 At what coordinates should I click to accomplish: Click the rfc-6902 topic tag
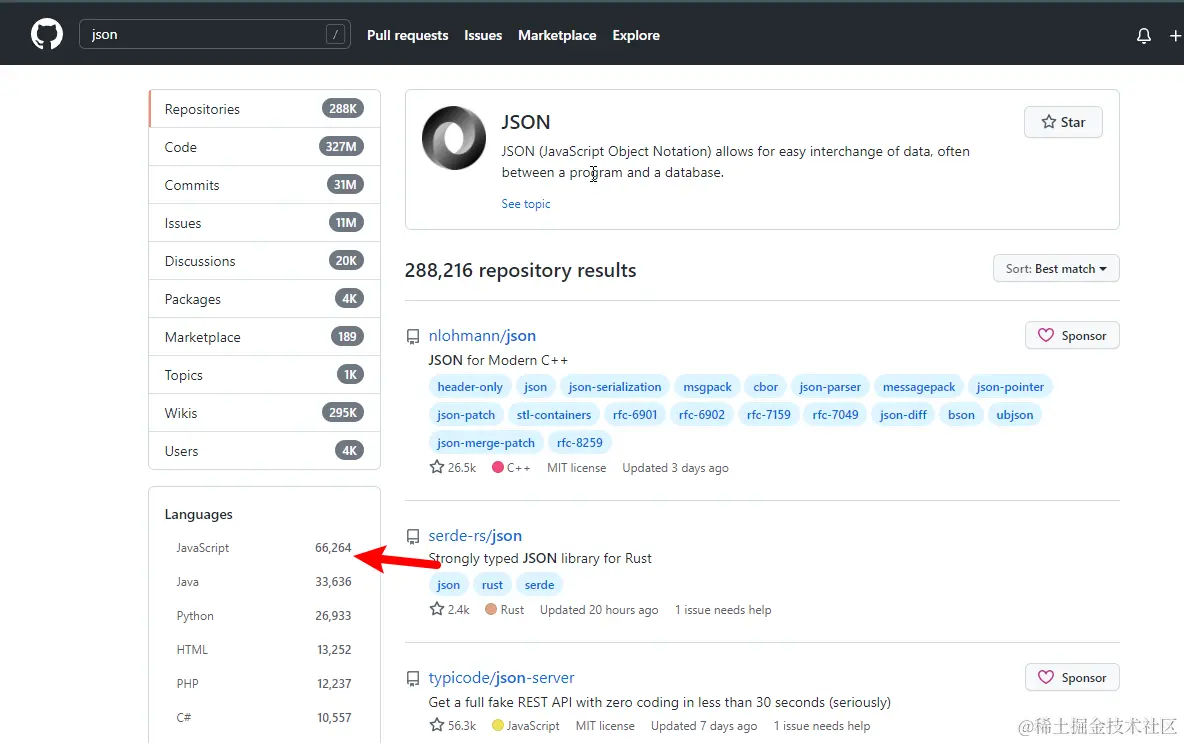point(701,415)
